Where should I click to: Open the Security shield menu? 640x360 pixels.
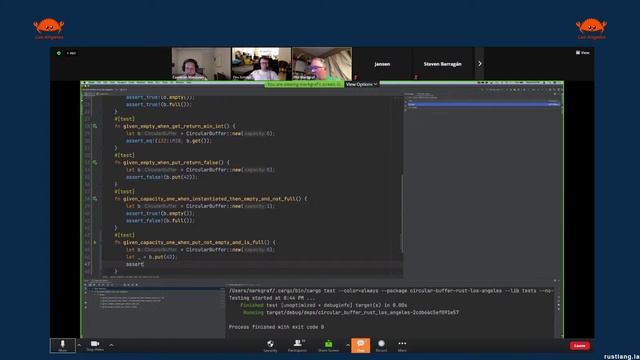coord(270,345)
